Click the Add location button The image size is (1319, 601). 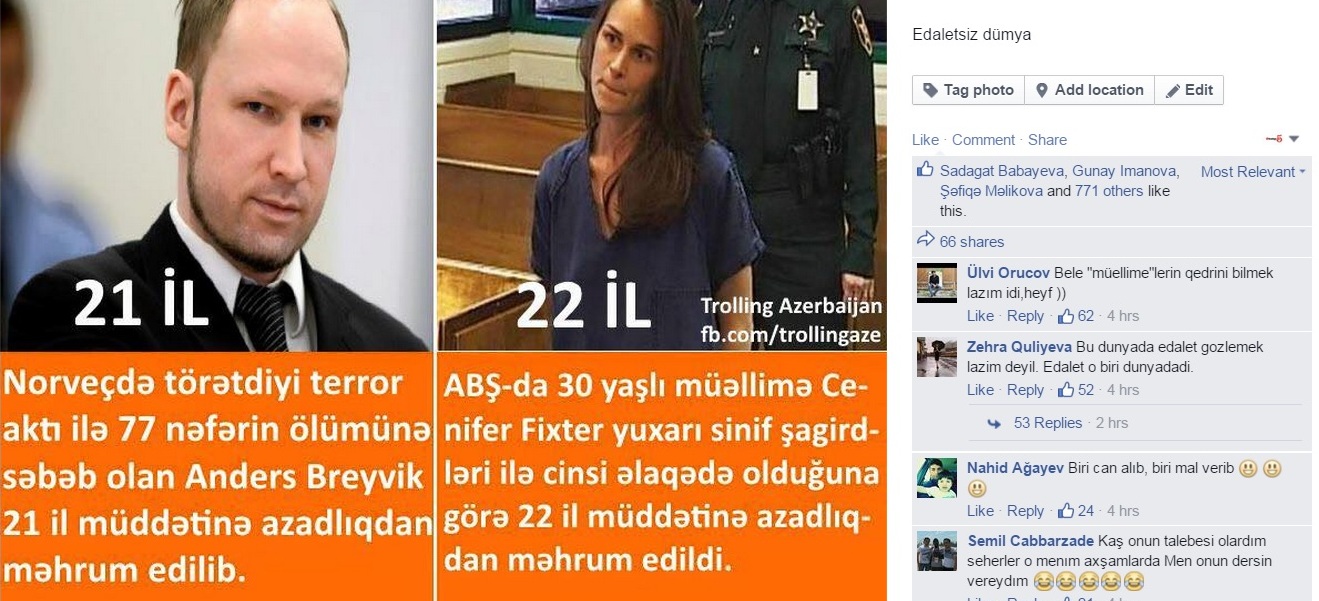[1089, 90]
